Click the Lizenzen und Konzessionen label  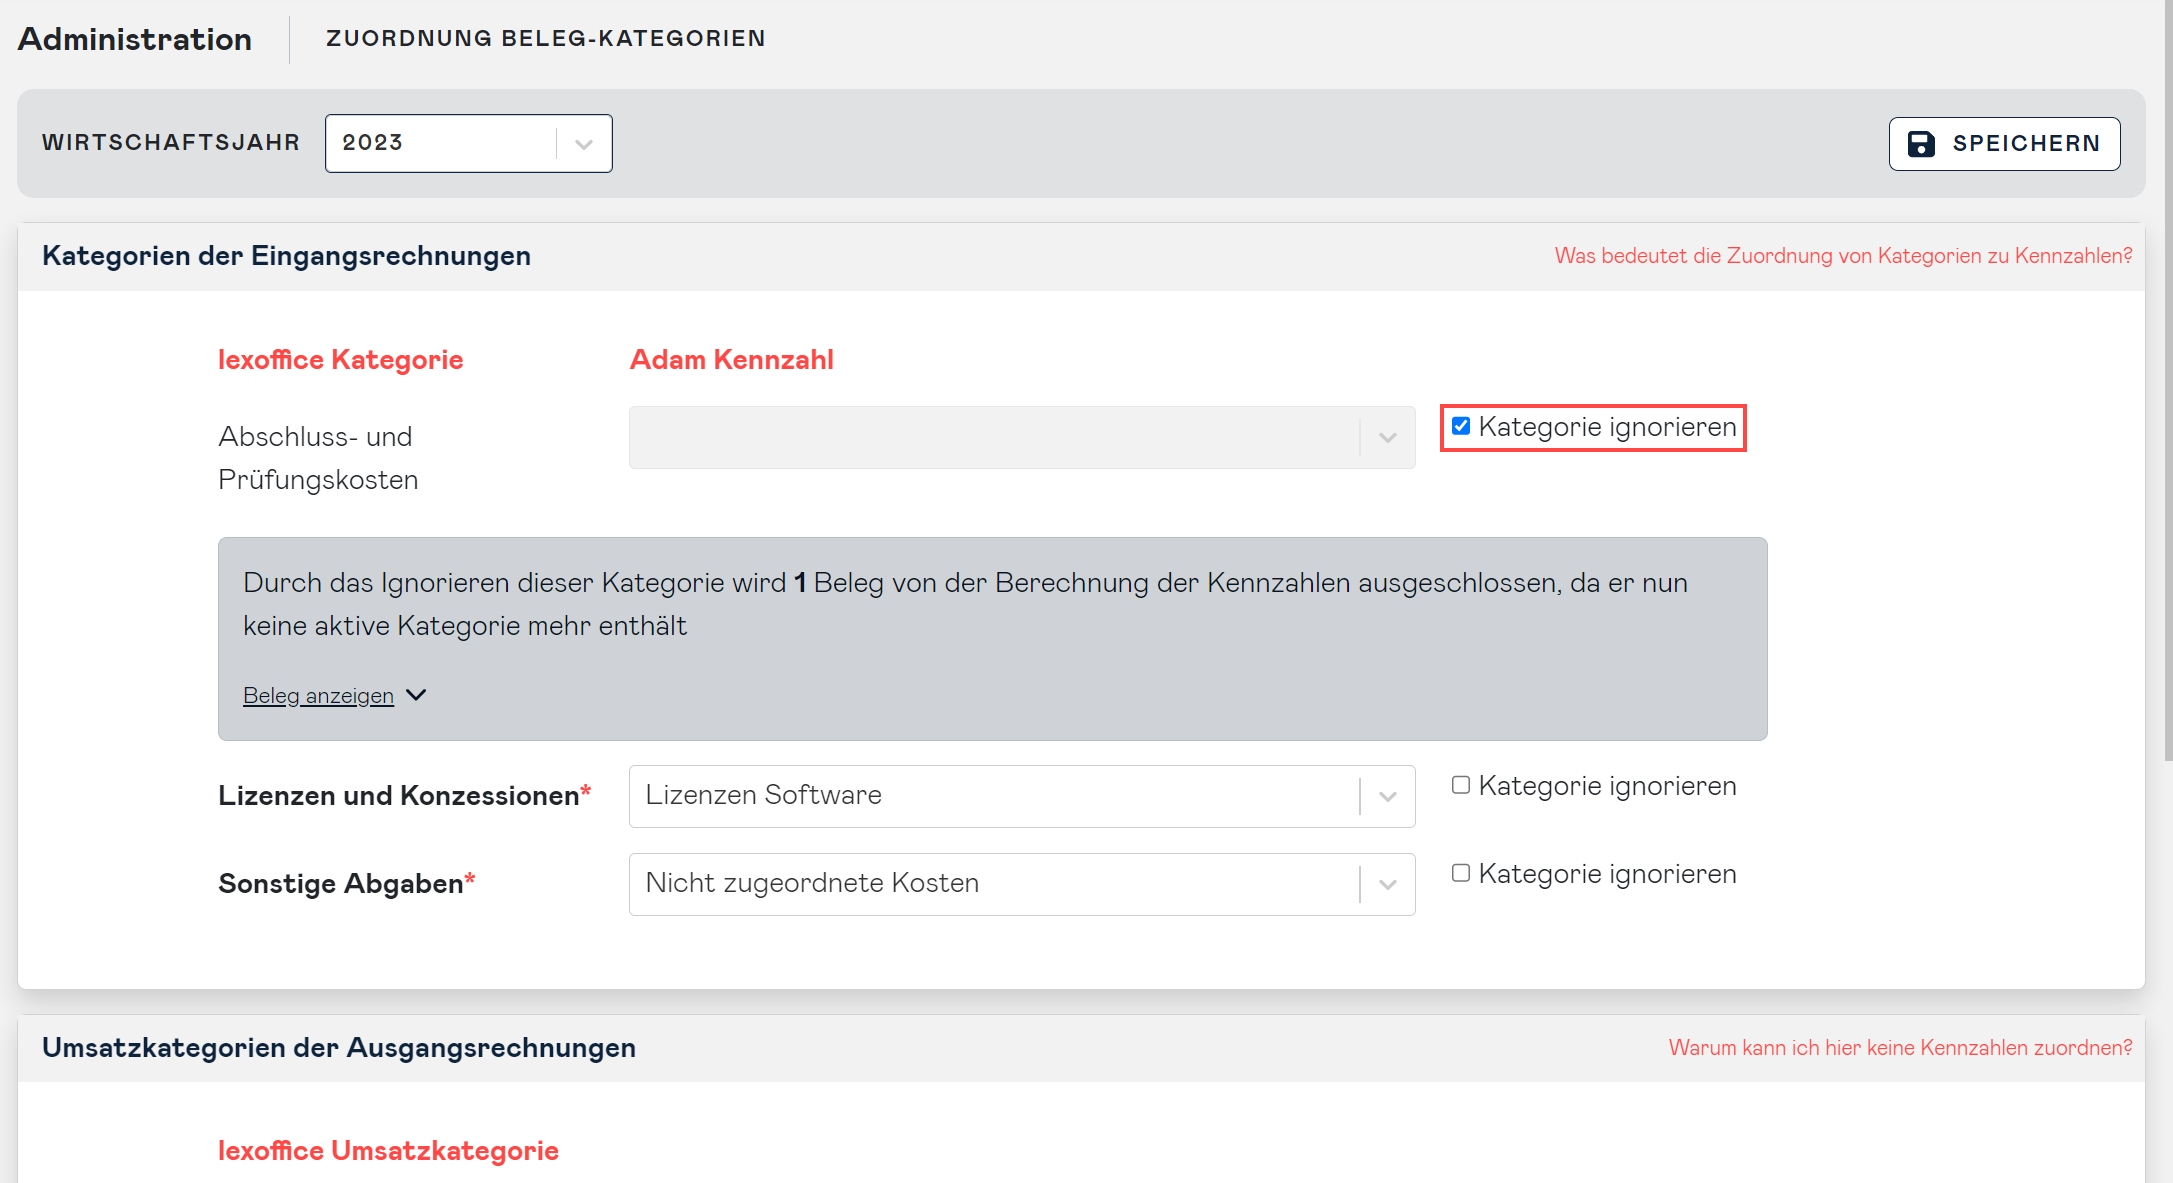click(x=405, y=796)
